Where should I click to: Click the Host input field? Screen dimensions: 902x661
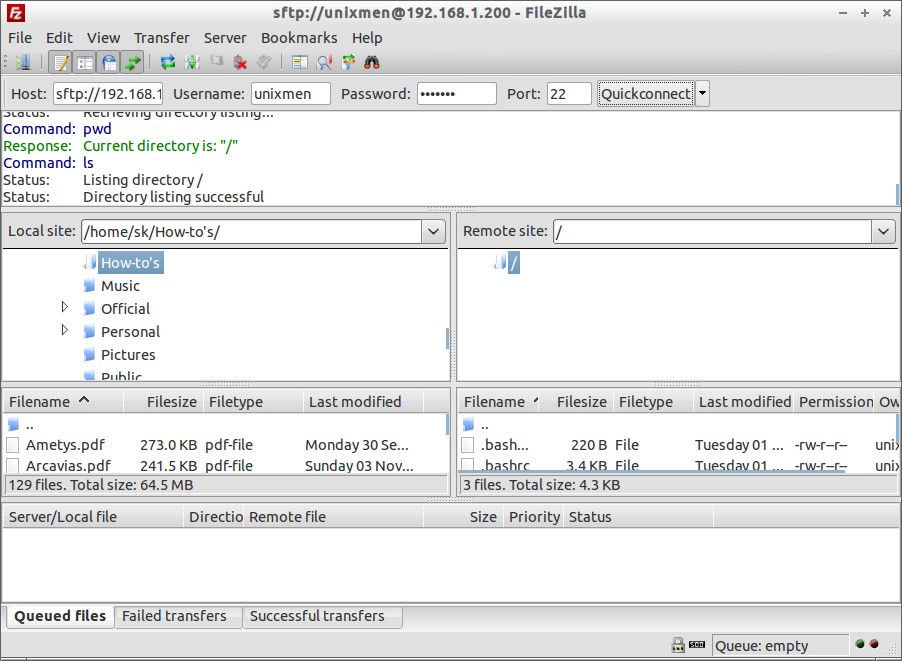108,93
